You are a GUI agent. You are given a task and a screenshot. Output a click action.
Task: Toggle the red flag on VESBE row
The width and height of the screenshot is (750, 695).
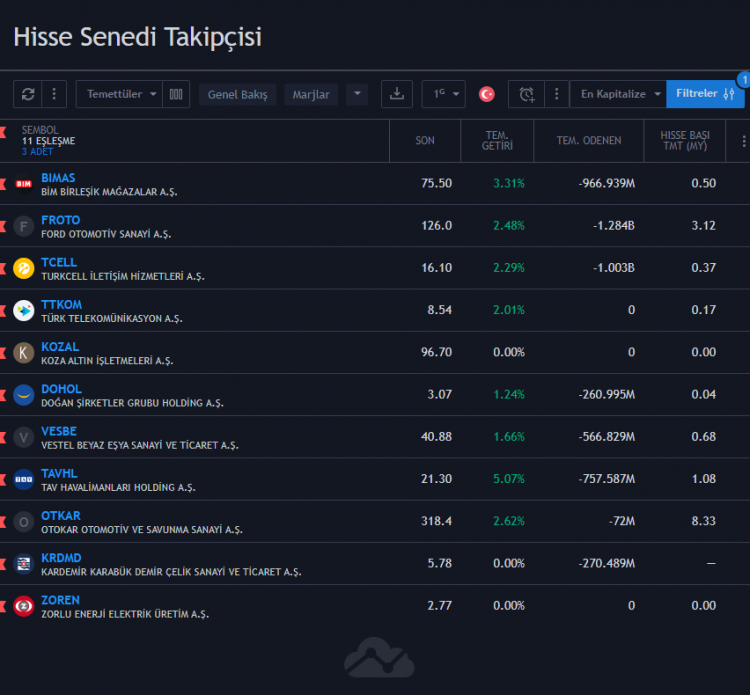click(x=3, y=437)
